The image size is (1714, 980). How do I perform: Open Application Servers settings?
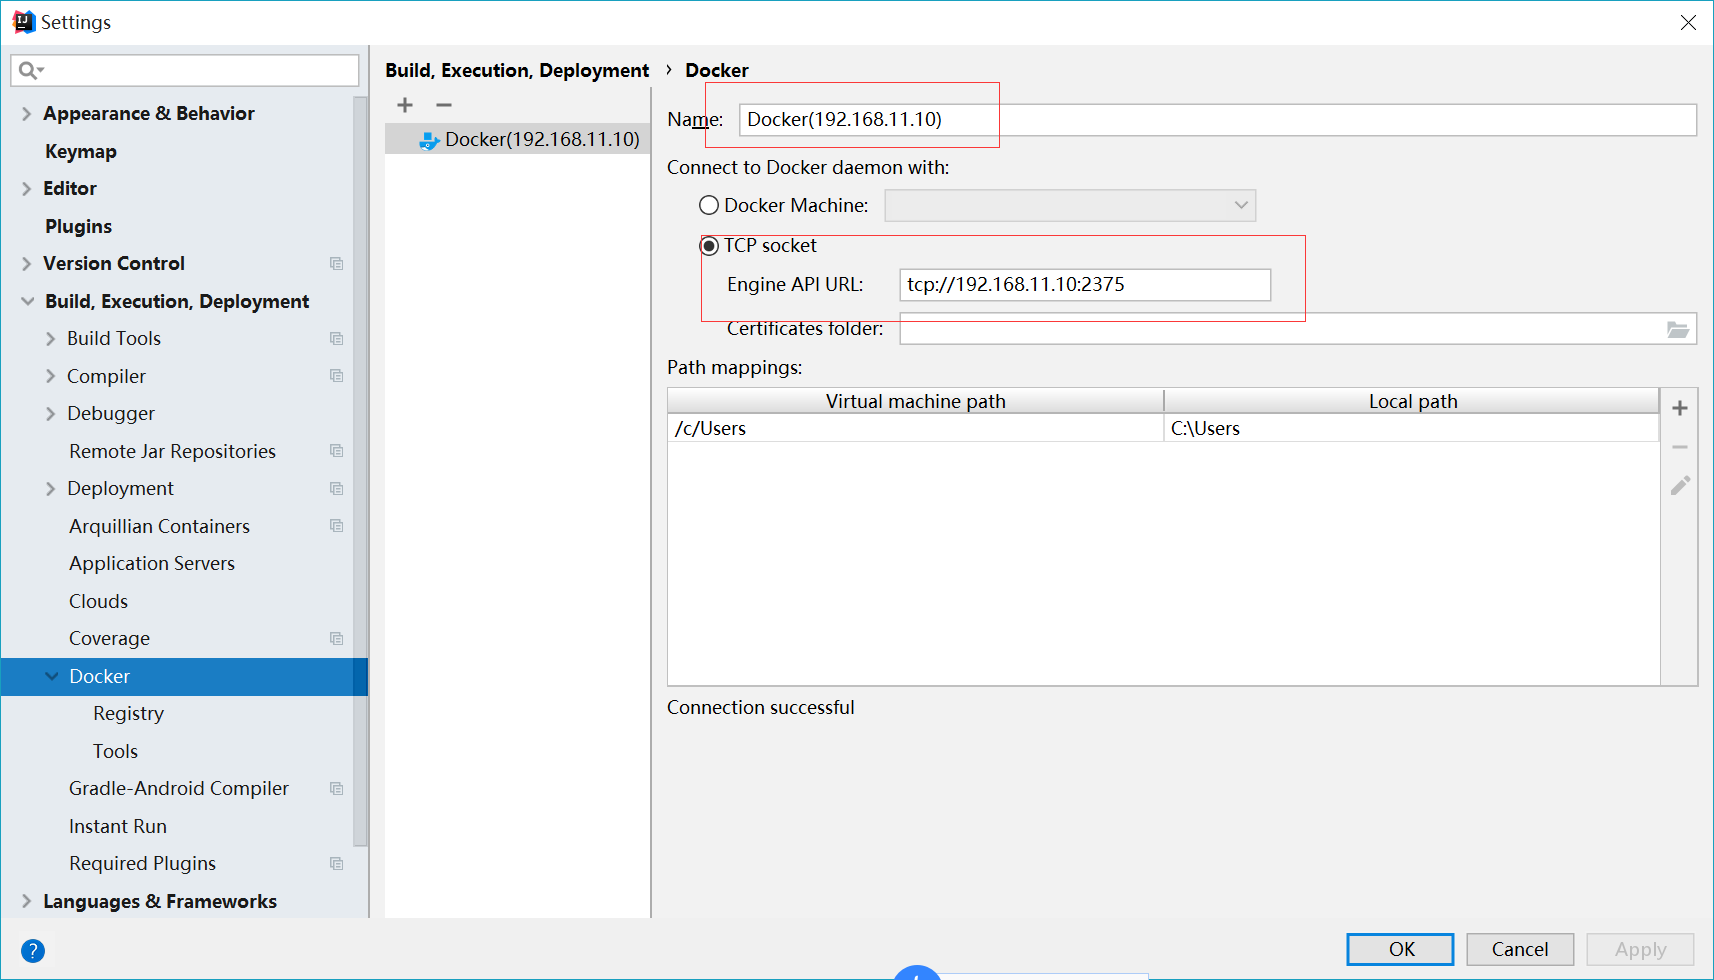click(x=152, y=564)
